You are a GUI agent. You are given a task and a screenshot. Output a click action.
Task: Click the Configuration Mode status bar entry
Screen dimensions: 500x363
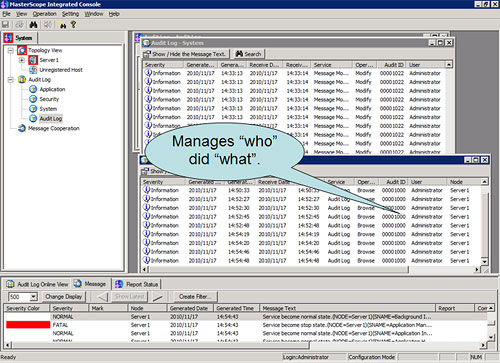click(371, 357)
